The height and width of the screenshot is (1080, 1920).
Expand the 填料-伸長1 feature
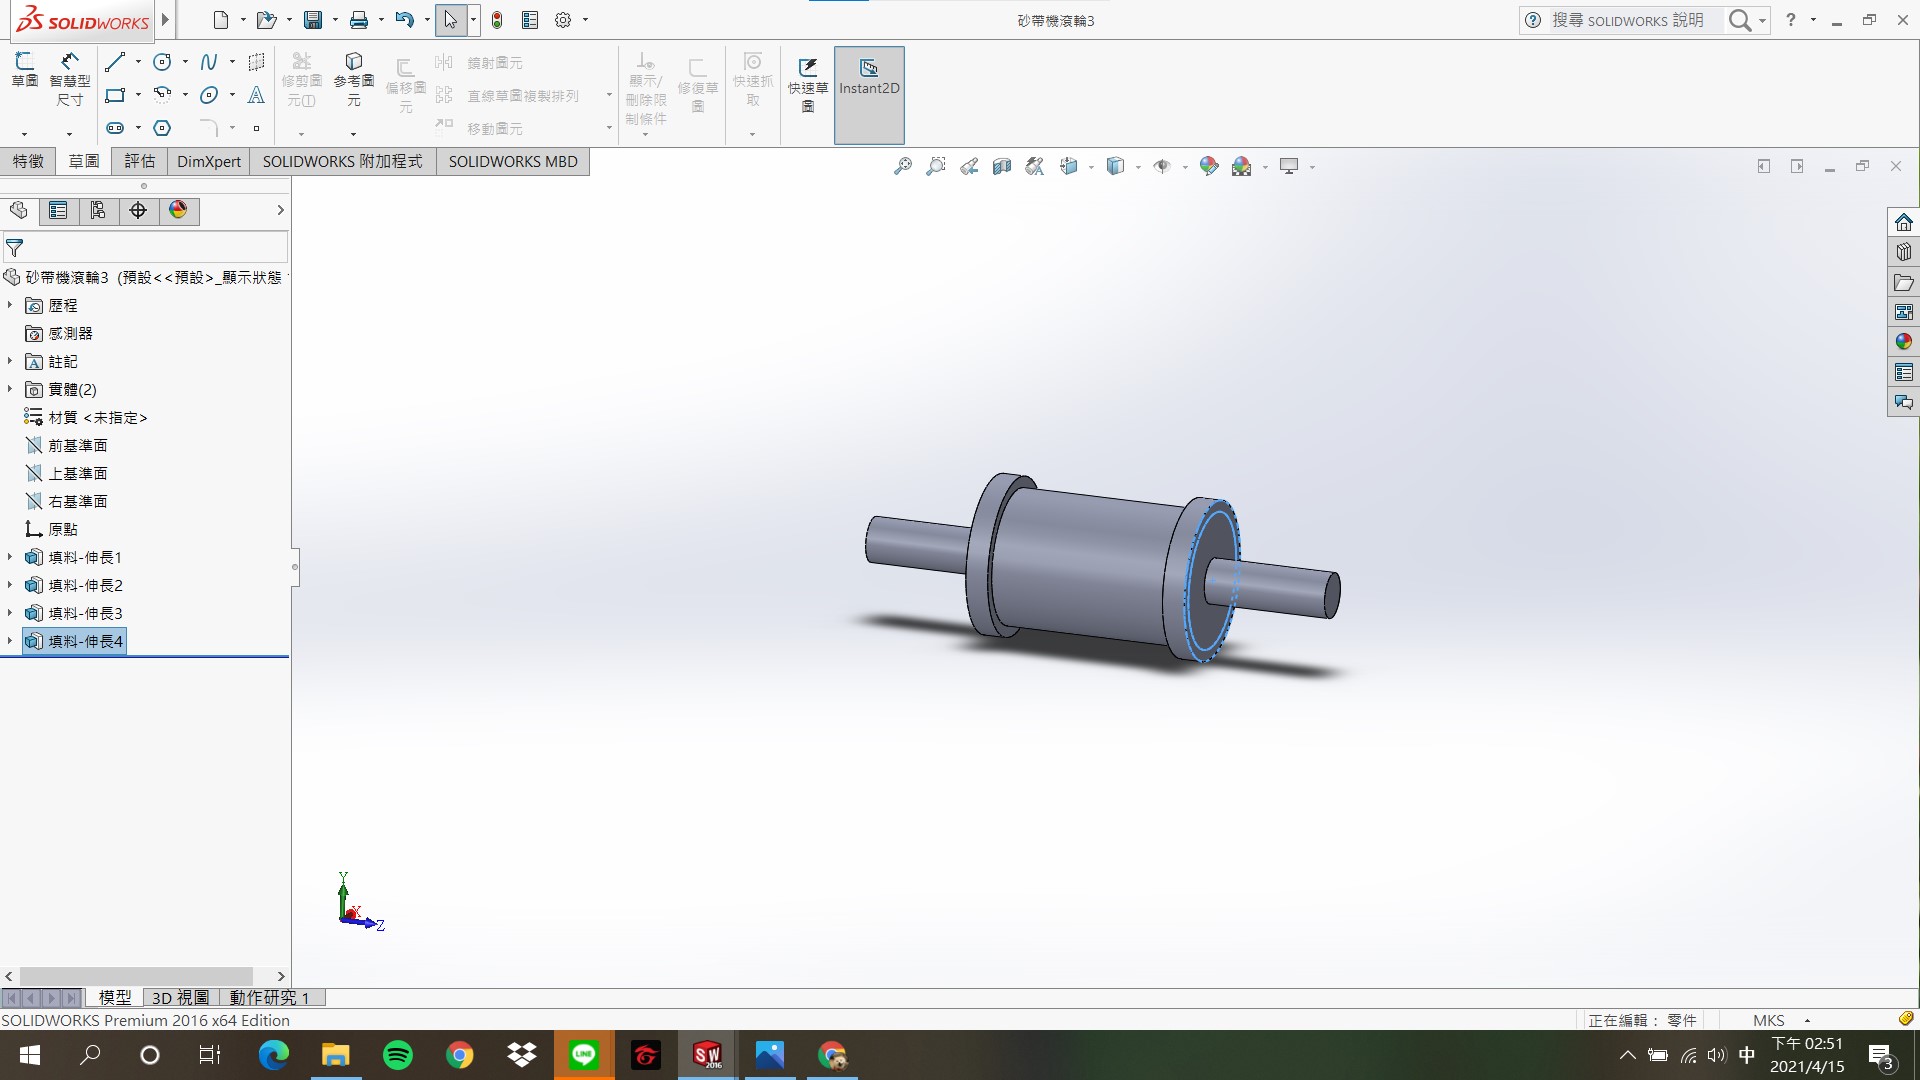(x=10, y=557)
